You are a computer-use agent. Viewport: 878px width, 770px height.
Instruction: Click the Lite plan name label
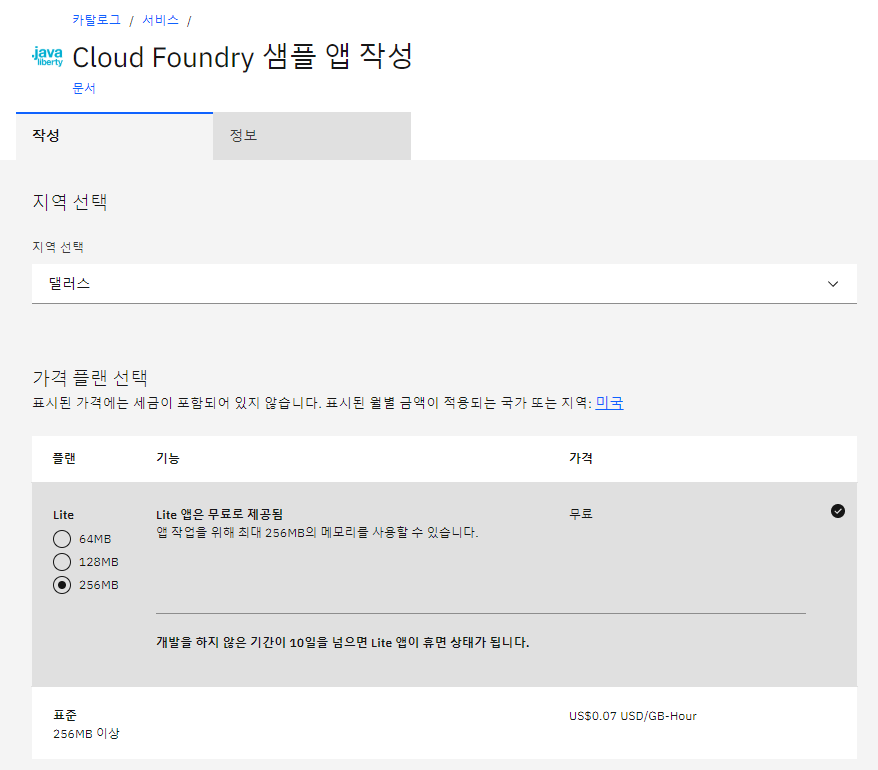63,515
